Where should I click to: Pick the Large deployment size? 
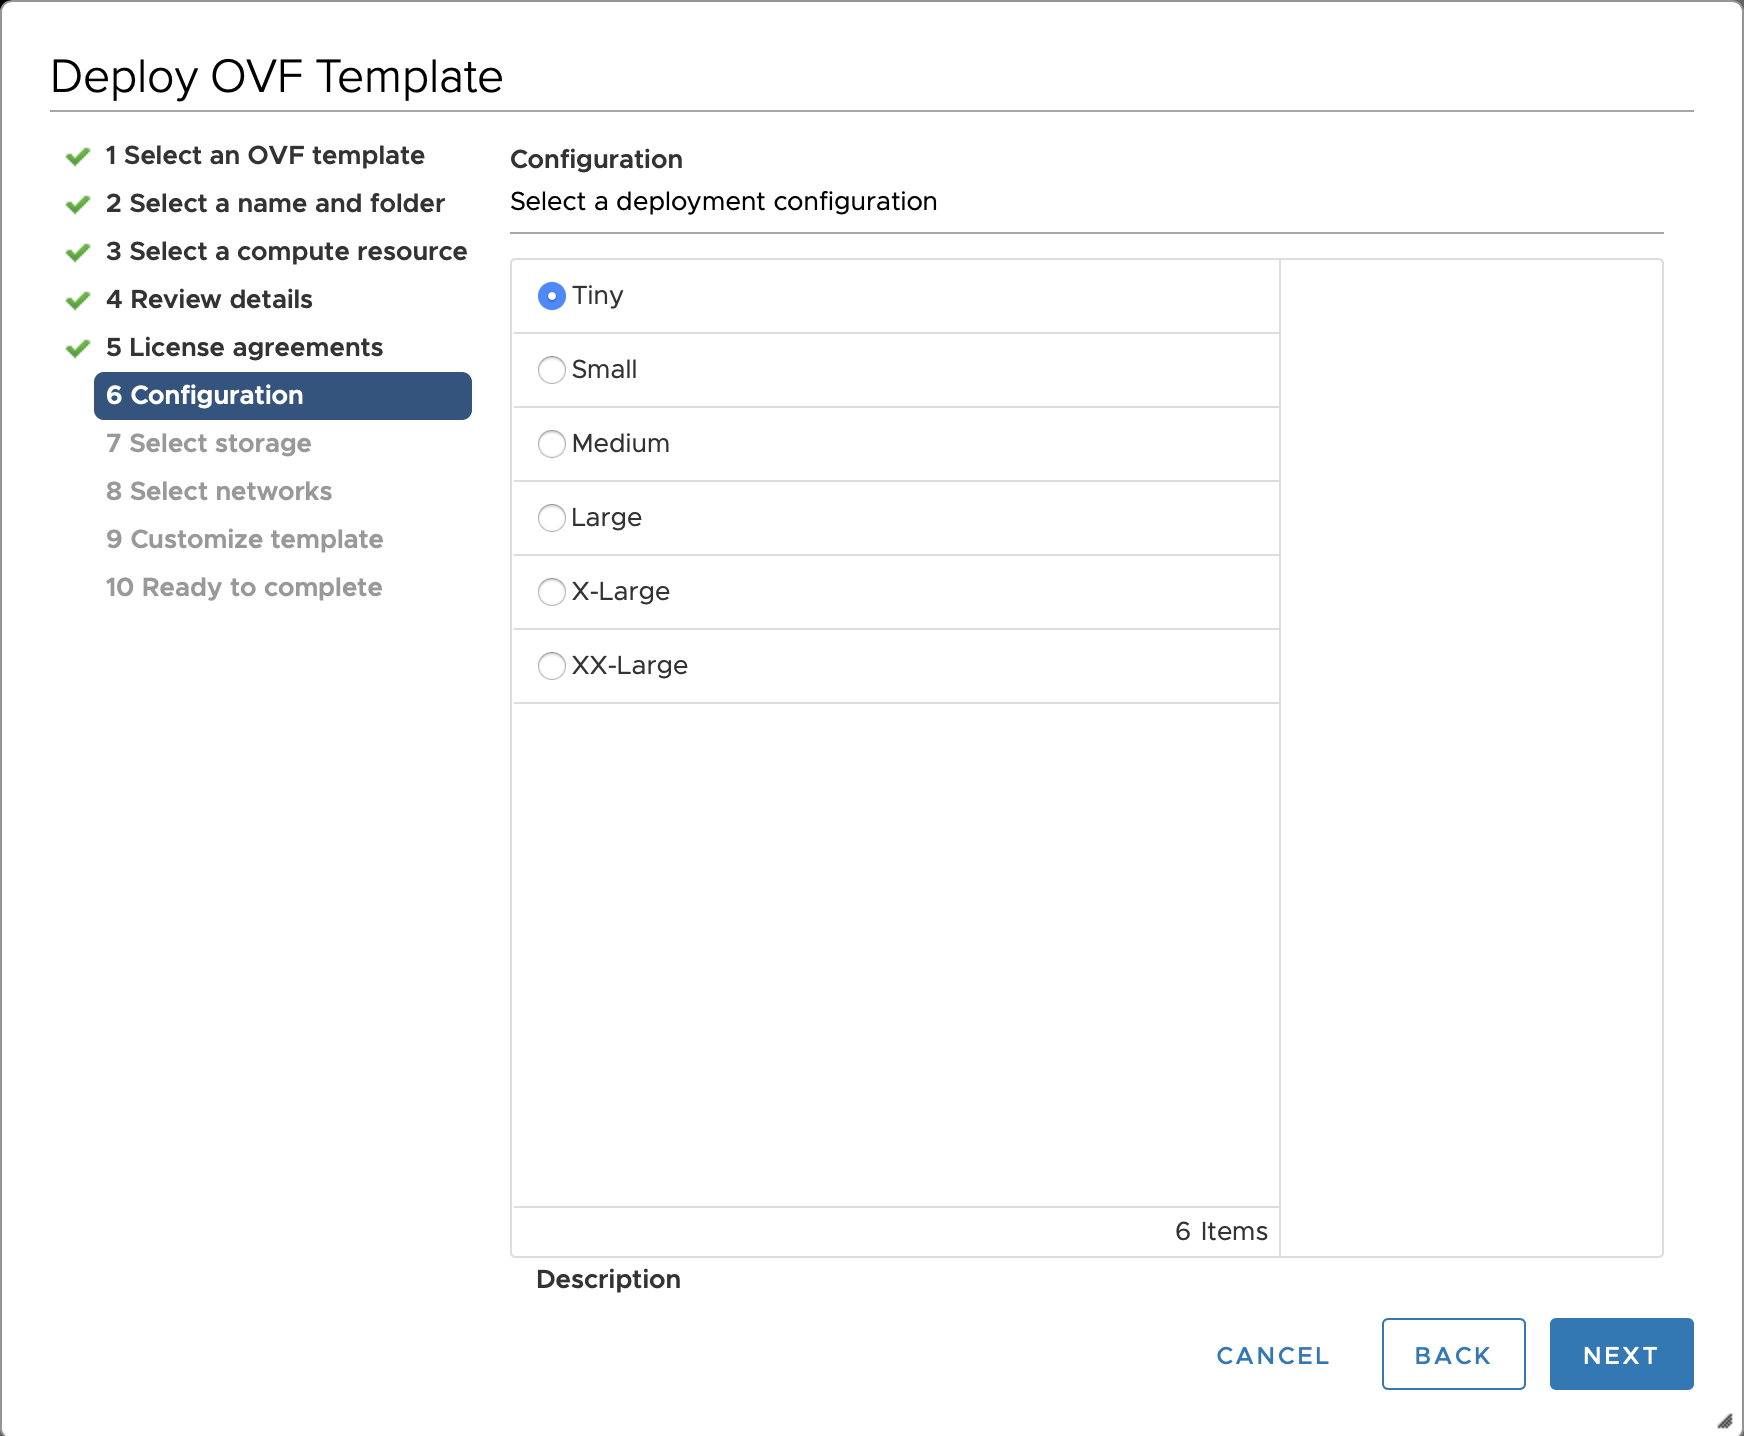pyautogui.click(x=552, y=518)
